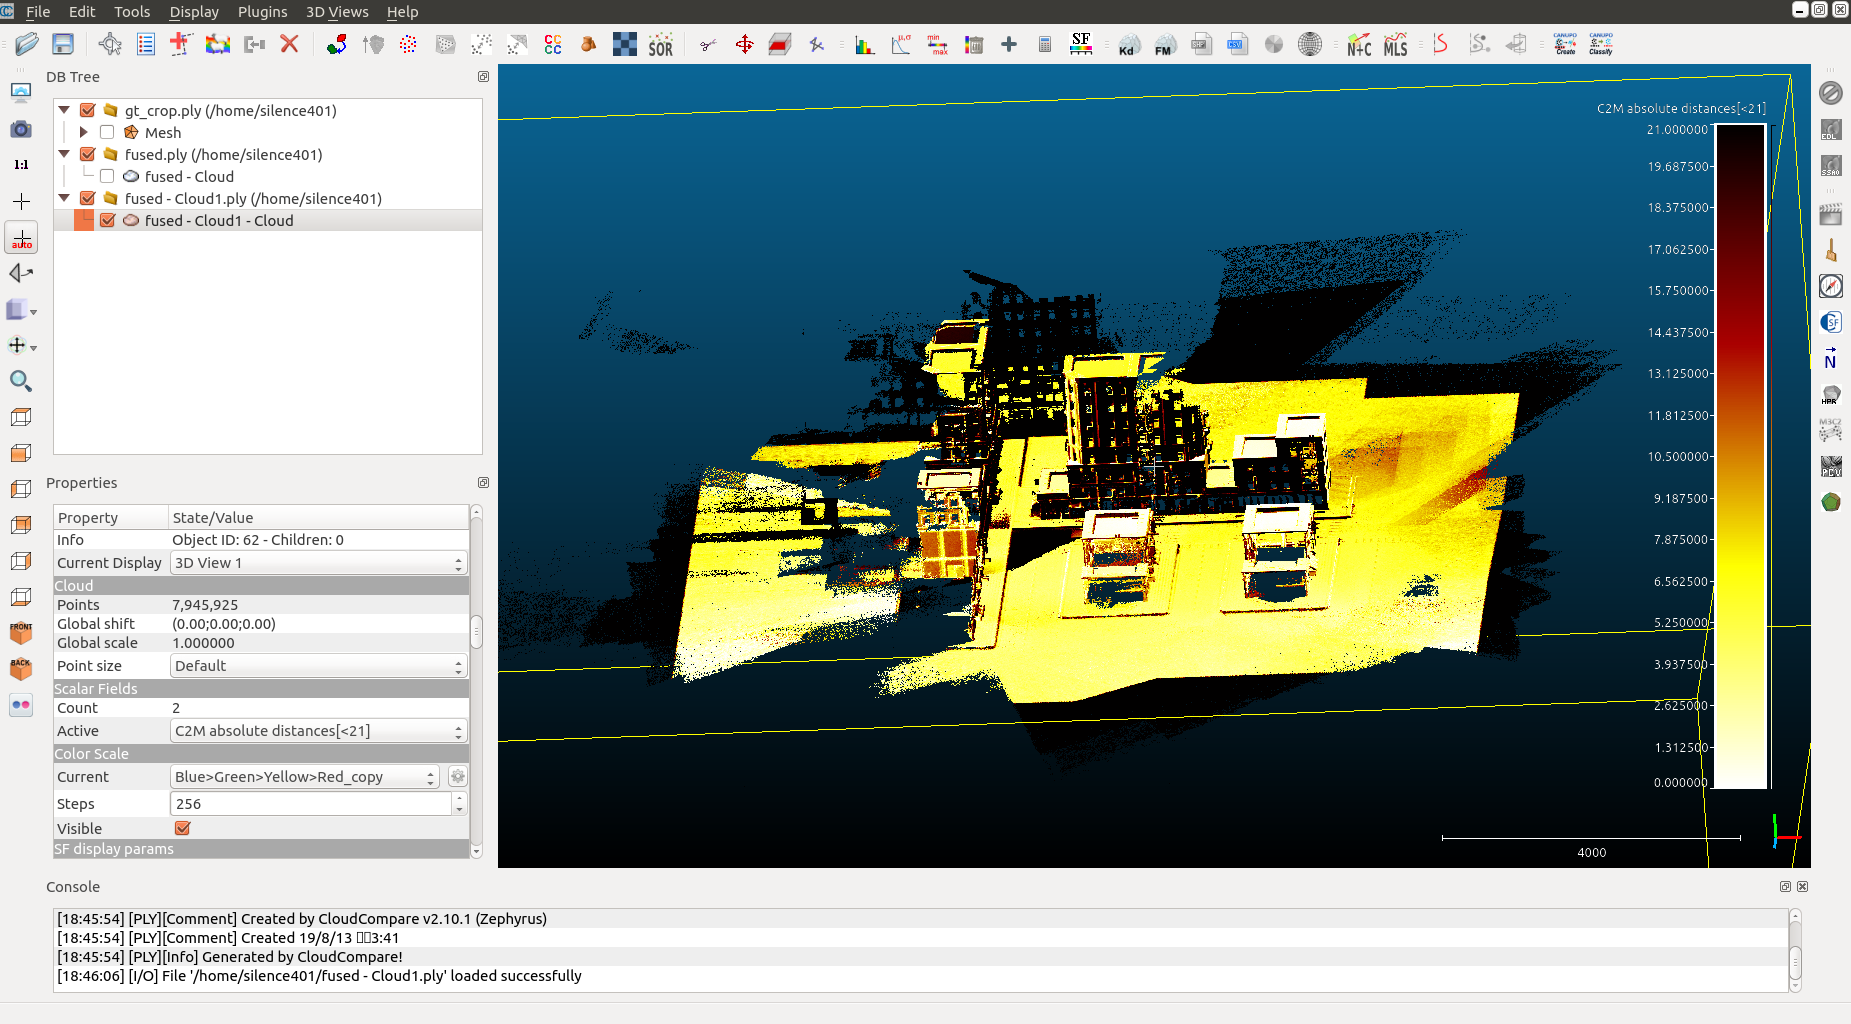Open the Current Display dropdown
The width and height of the screenshot is (1851, 1024).
(x=318, y=563)
